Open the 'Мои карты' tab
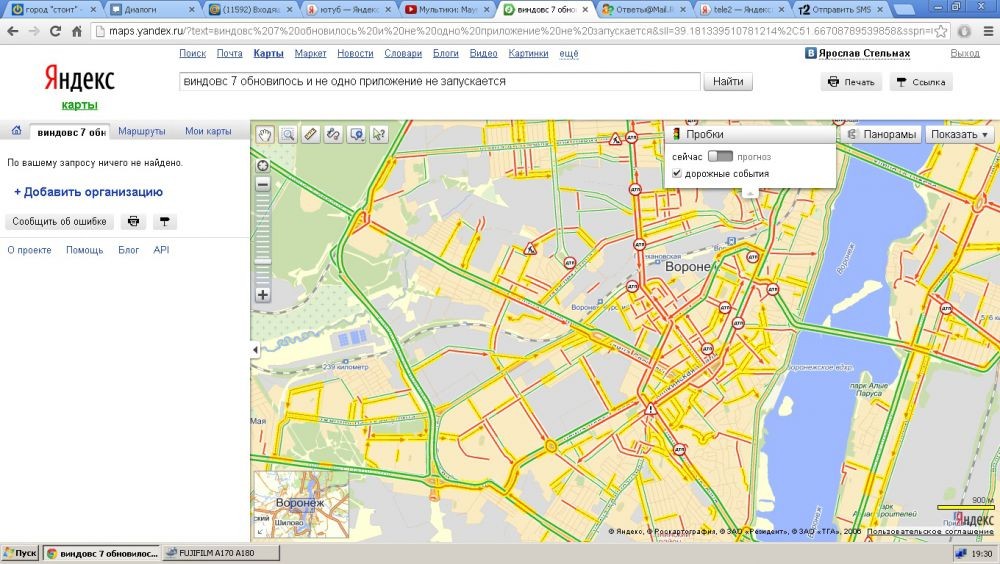This screenshot has width=1000, height=564. 208,131
